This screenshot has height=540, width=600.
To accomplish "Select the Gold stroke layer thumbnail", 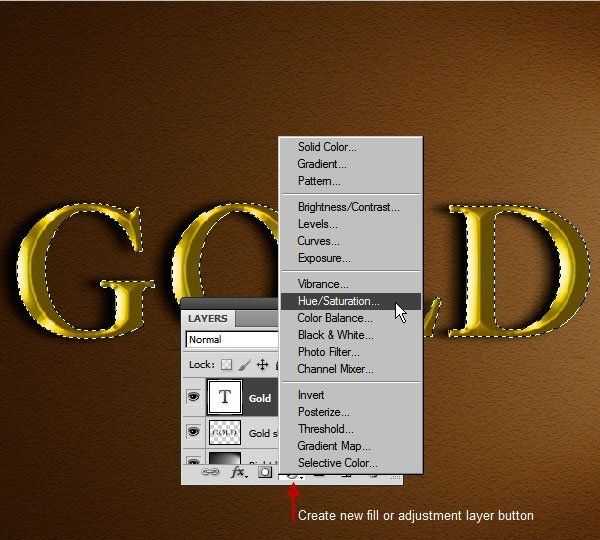I will [x=225, y=433].
